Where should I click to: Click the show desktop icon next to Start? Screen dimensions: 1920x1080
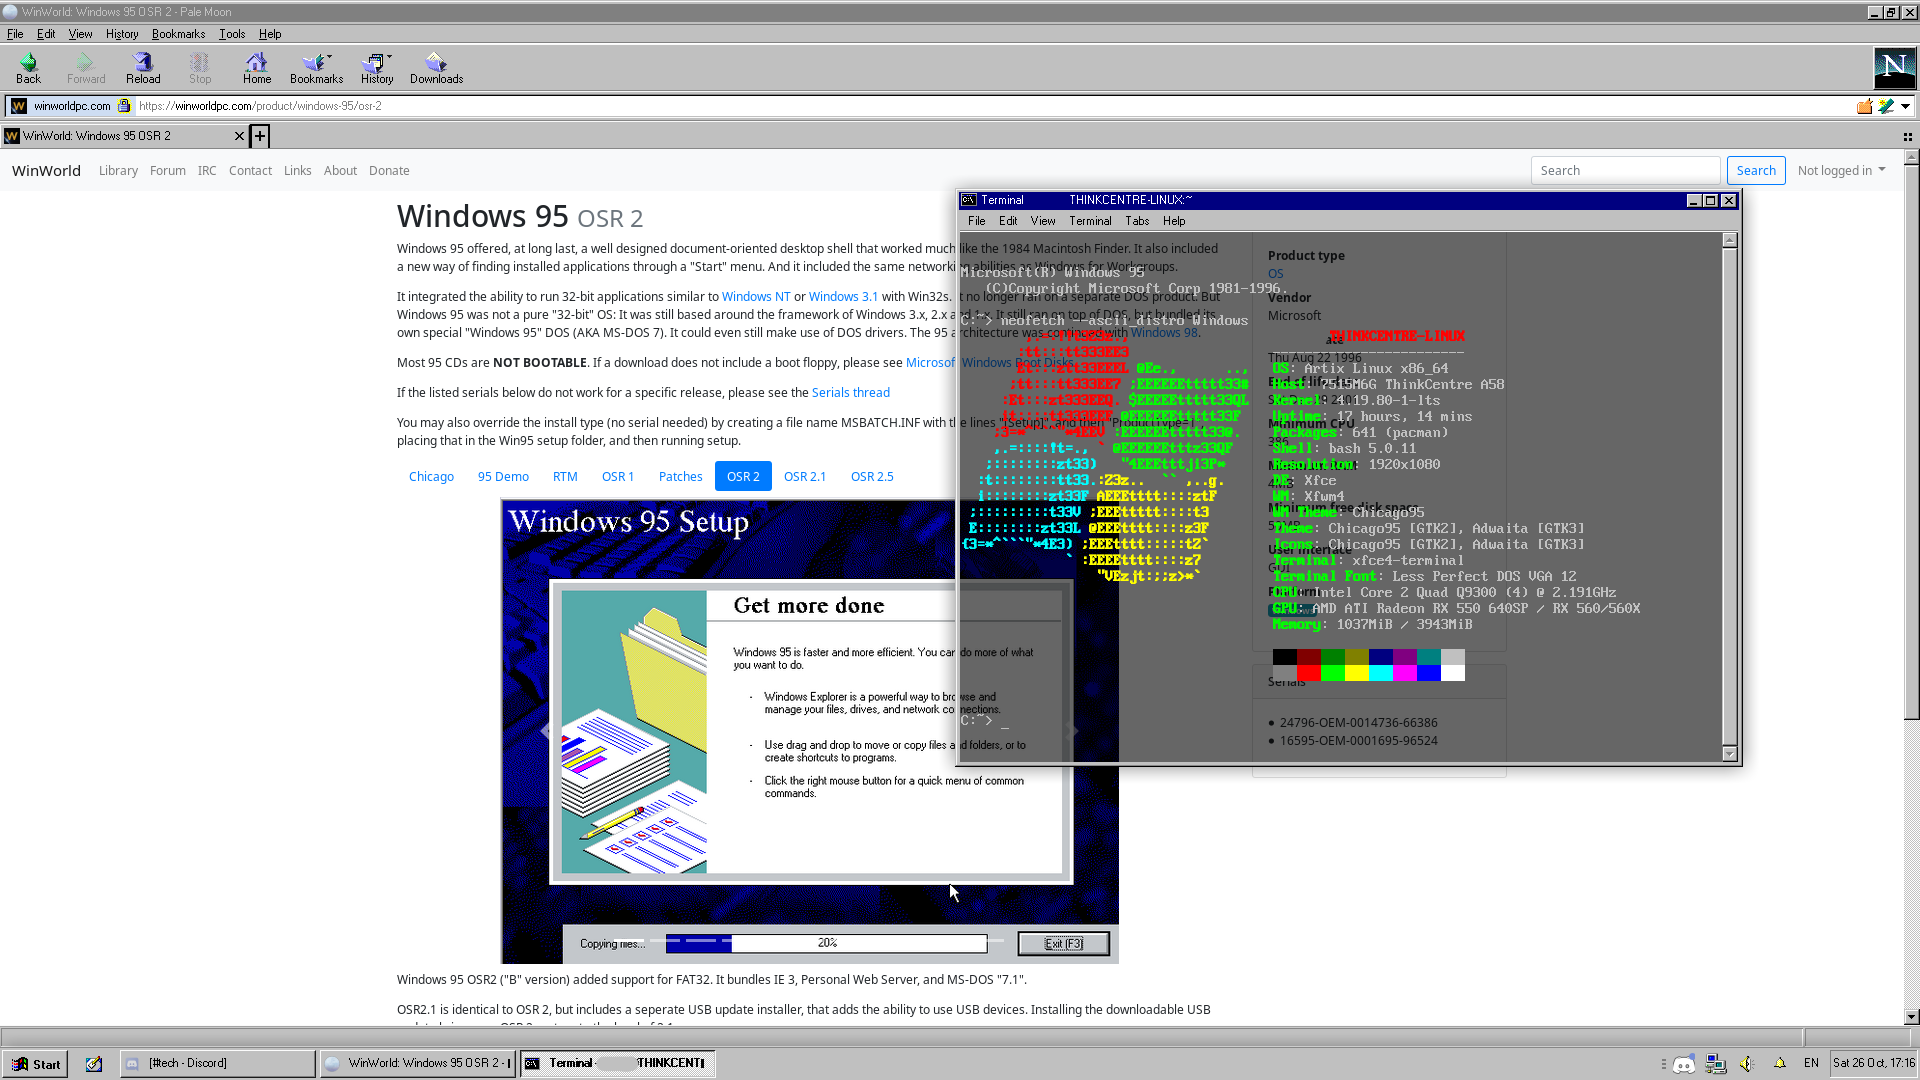[94, 1064]
